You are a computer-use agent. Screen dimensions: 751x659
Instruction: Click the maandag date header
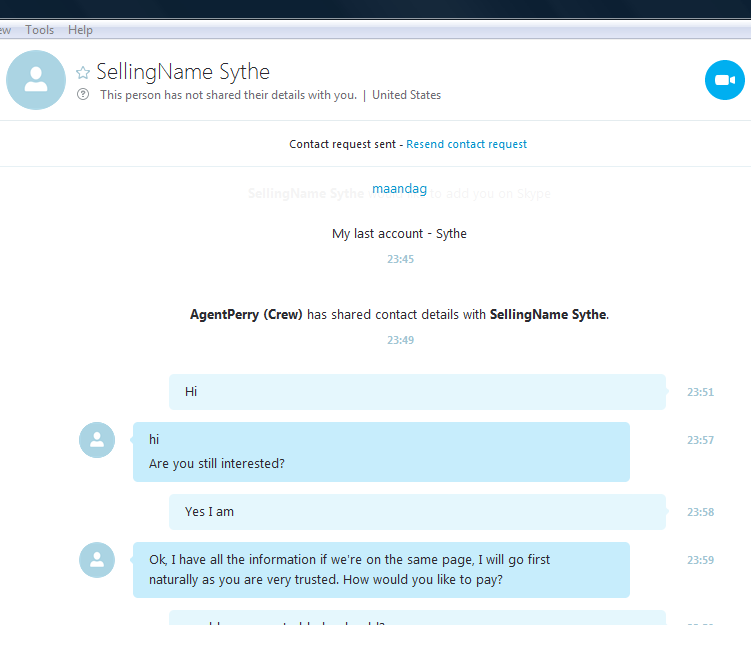click(x=399, y=189)
